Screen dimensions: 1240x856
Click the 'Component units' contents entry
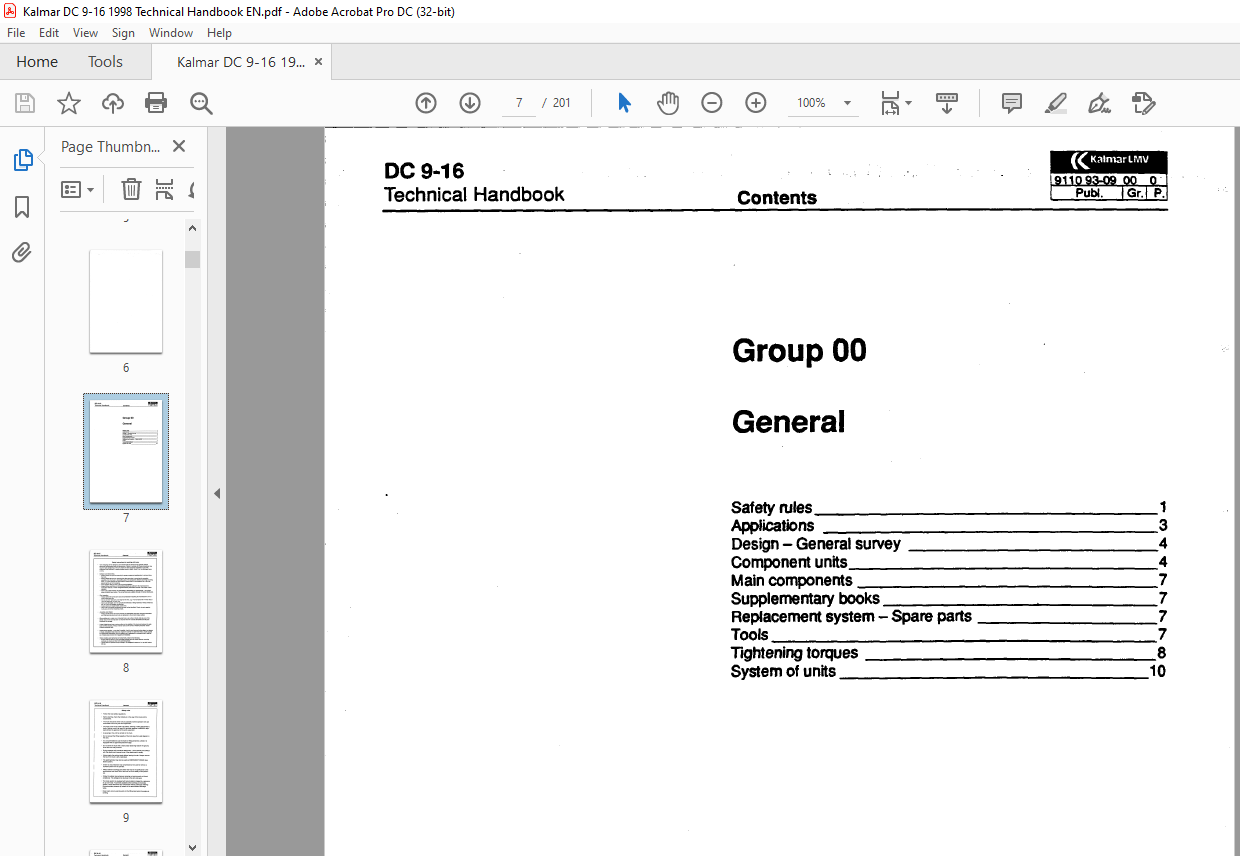(x=789, y=562)
